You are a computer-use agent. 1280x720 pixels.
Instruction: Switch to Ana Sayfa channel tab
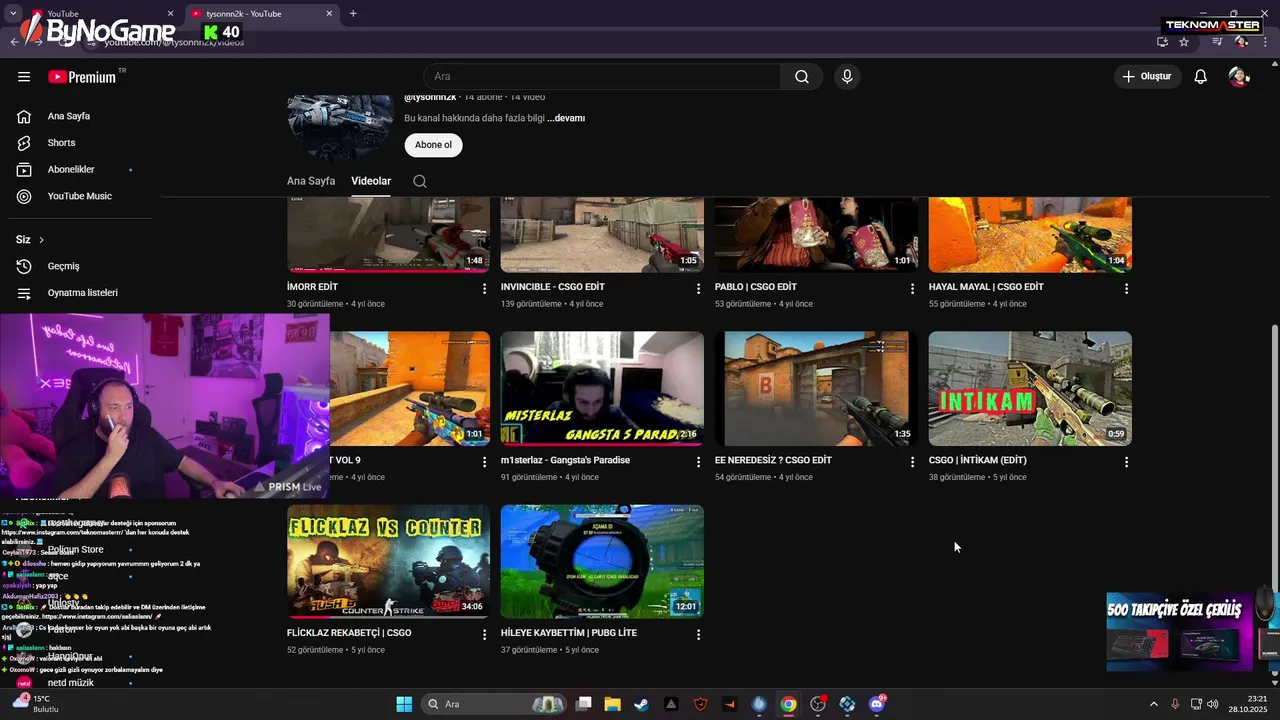point(311,181)
